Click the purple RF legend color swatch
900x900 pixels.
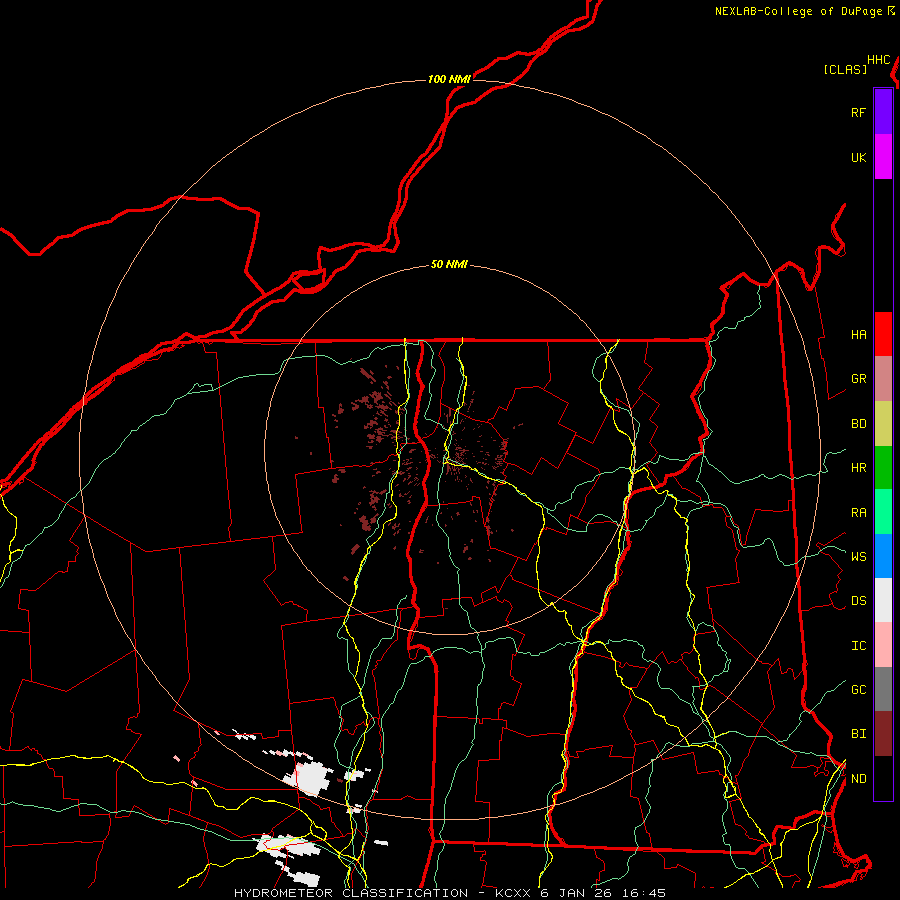(883, 112)
